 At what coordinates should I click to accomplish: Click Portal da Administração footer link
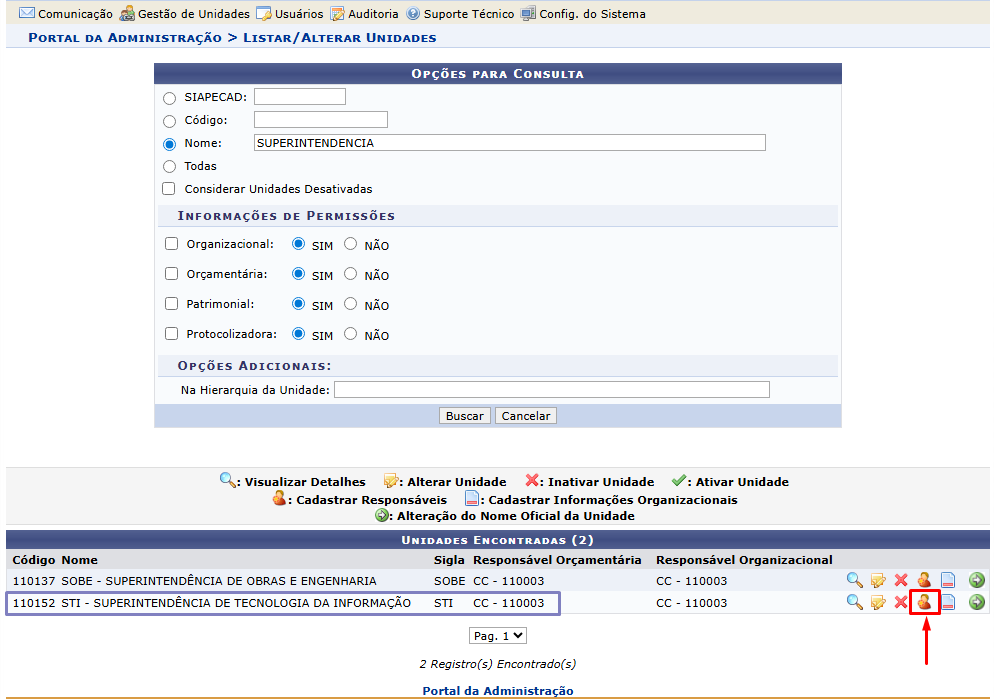498,691
